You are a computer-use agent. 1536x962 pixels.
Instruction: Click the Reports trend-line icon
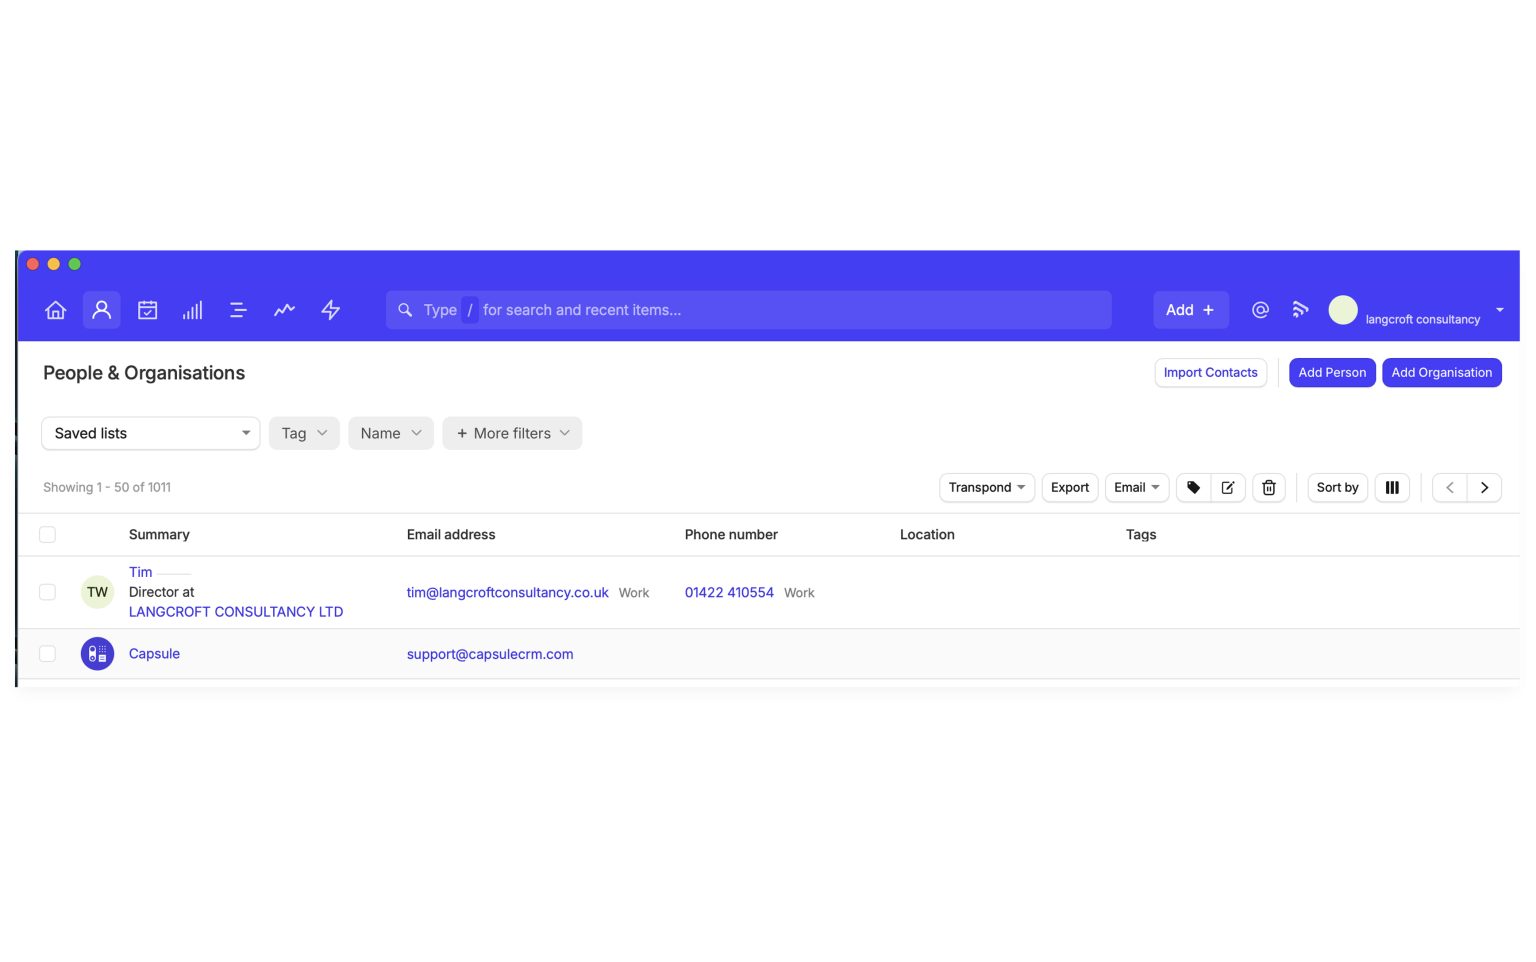(x=284, y=310)
